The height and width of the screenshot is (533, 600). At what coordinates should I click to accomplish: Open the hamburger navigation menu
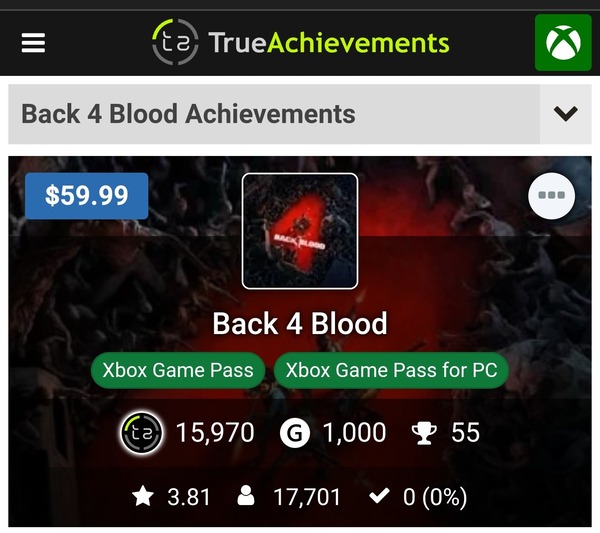[x=33, y=43]
